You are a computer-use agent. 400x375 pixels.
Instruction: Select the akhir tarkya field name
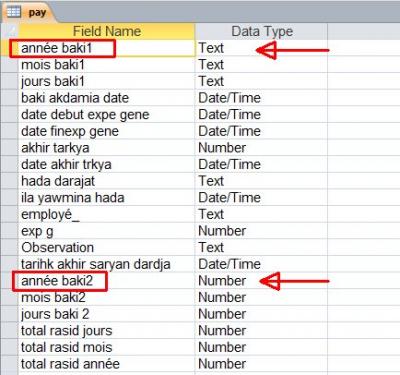pyautogui.click(x=107, y=148)
